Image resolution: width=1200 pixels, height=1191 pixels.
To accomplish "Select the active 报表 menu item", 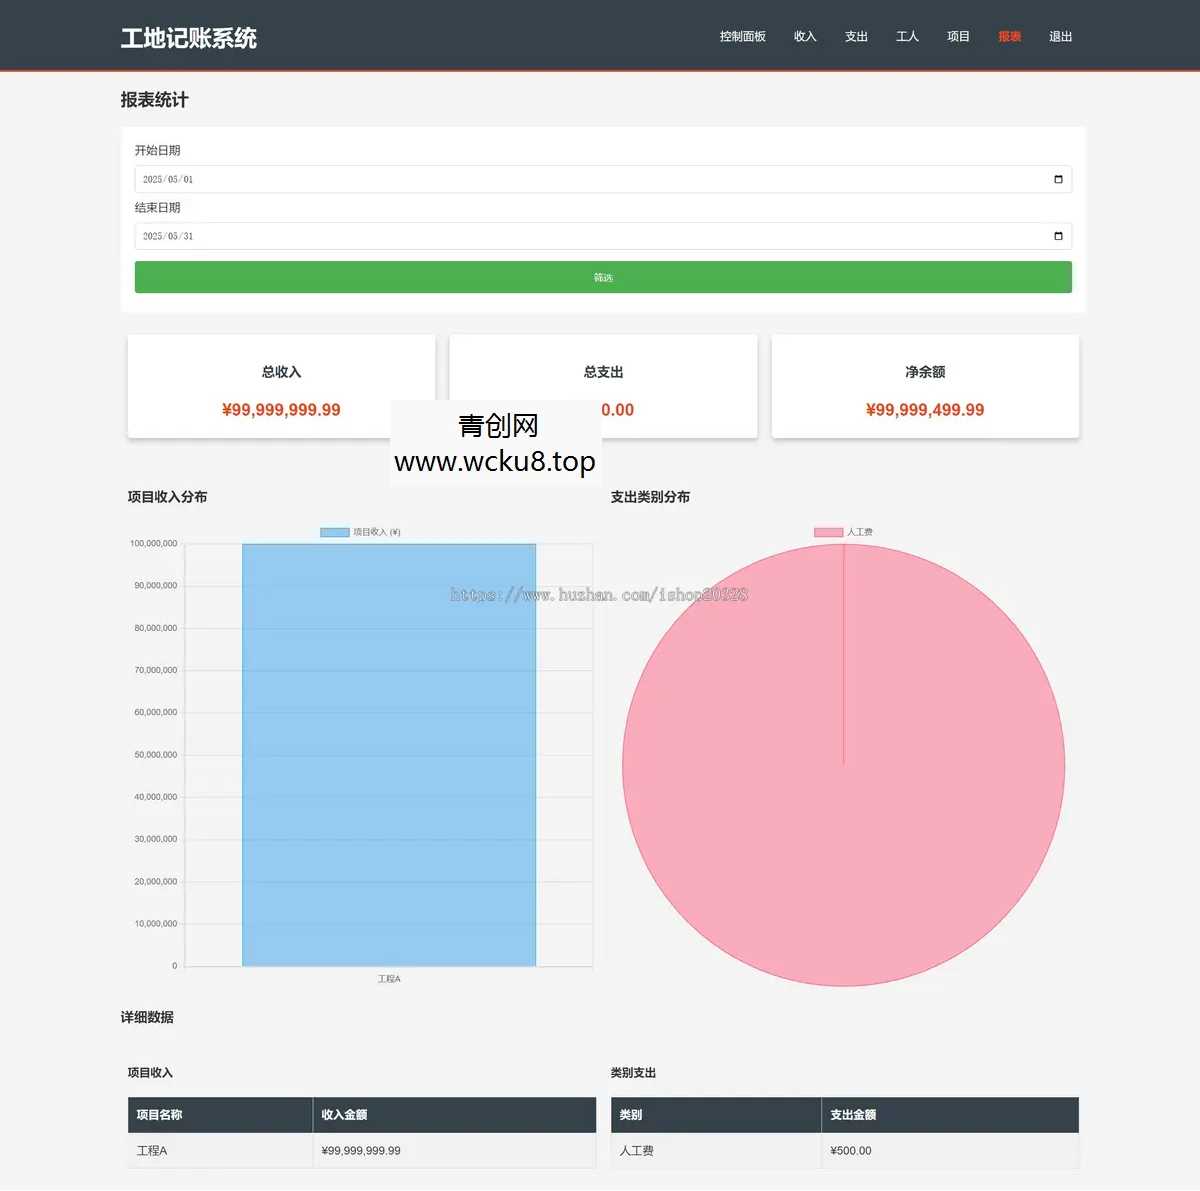I will tap(1009, 37).
